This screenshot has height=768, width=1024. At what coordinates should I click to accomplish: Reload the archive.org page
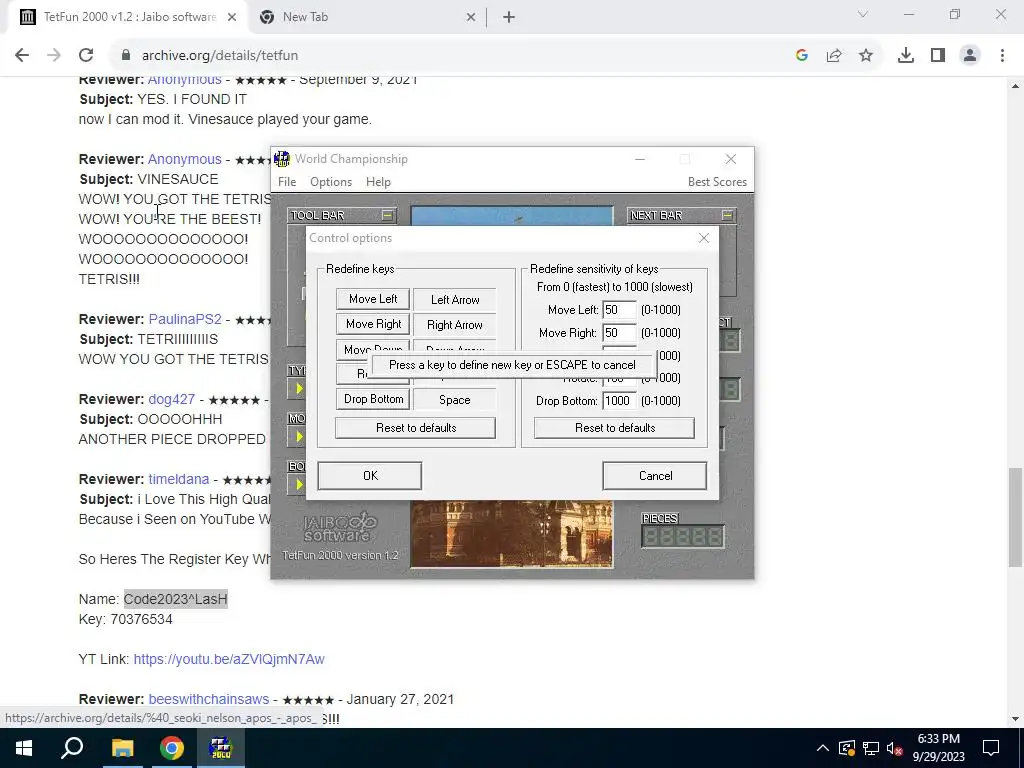point(86,56)
